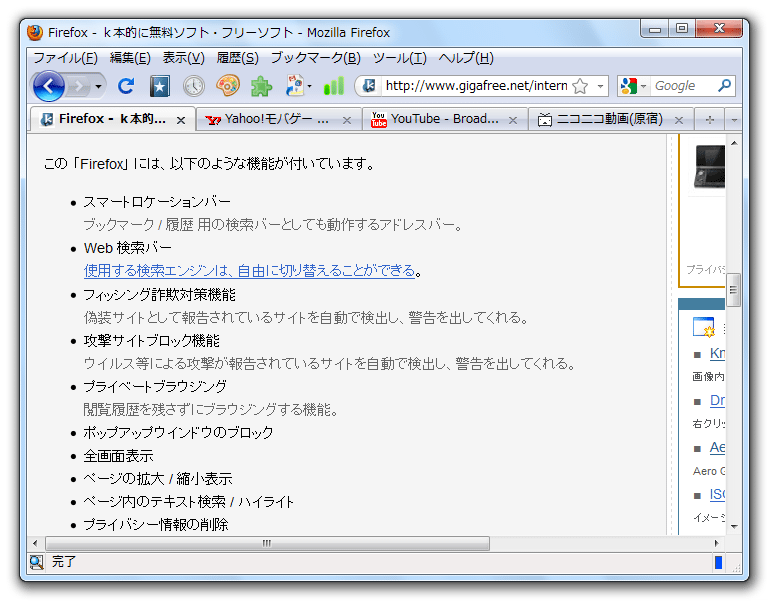Click the Google services toolbar icon
The image size is (773, 603).
[x=295, y=86]
